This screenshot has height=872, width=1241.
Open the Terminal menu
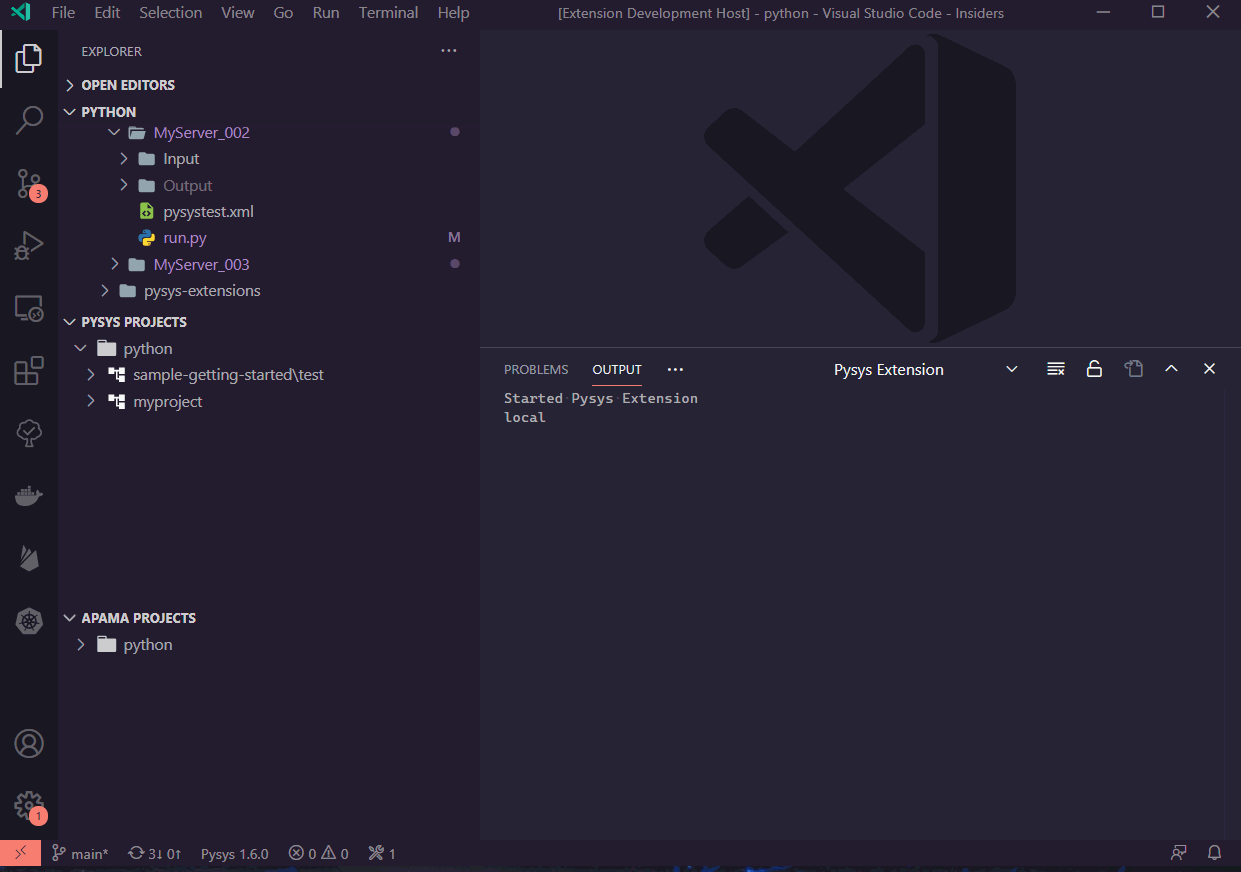click(x=388, y=13)
